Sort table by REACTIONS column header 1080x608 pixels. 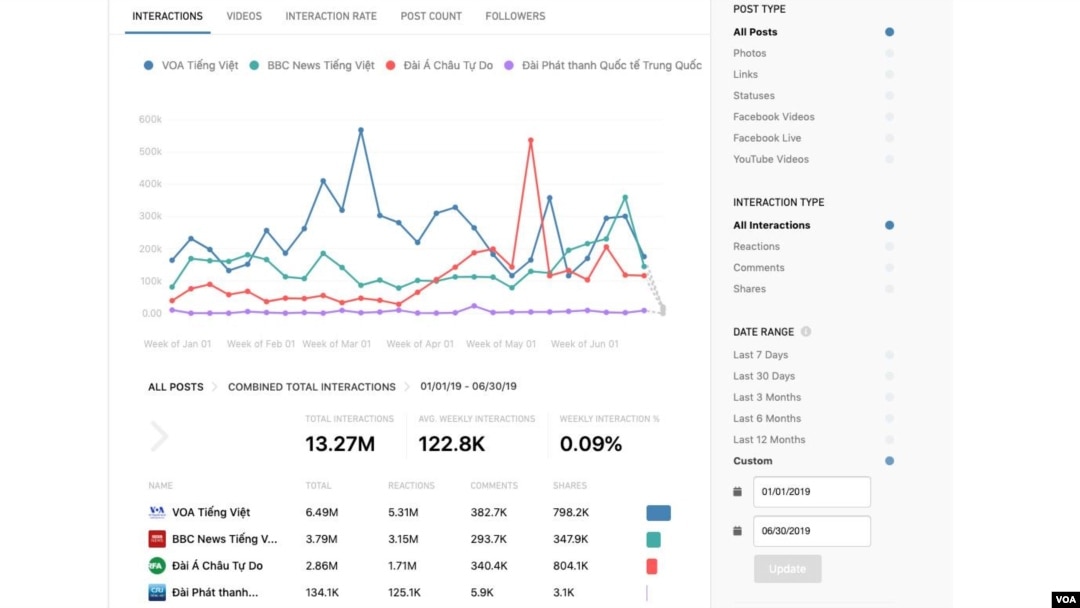coord(411,485)
